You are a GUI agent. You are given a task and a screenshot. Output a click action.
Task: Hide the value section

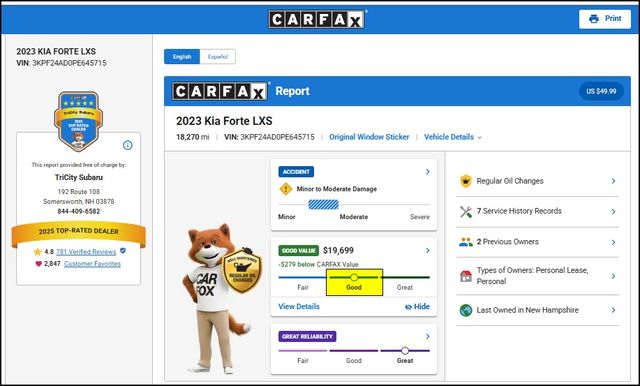pos(417,306)
